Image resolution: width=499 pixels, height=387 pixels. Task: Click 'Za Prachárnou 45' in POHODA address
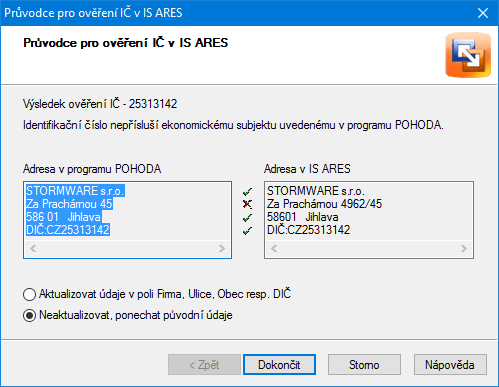click(x=69, y=204)
